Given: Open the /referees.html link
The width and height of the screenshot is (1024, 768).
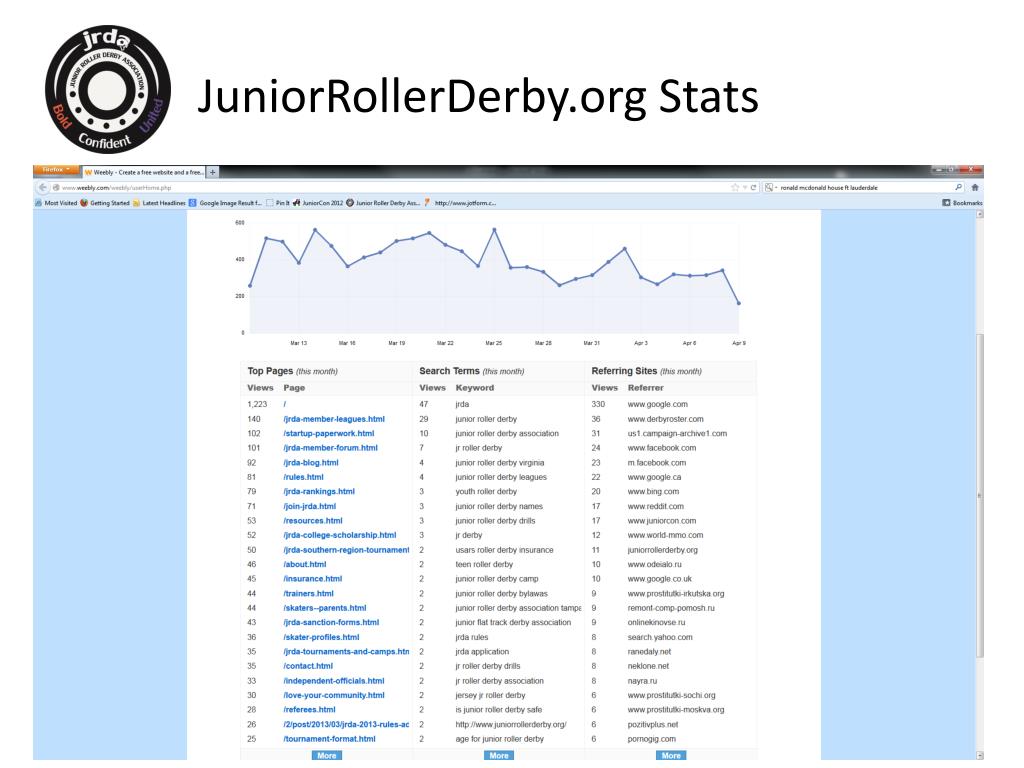Looking at the screenshot, I should click(309, 710).
